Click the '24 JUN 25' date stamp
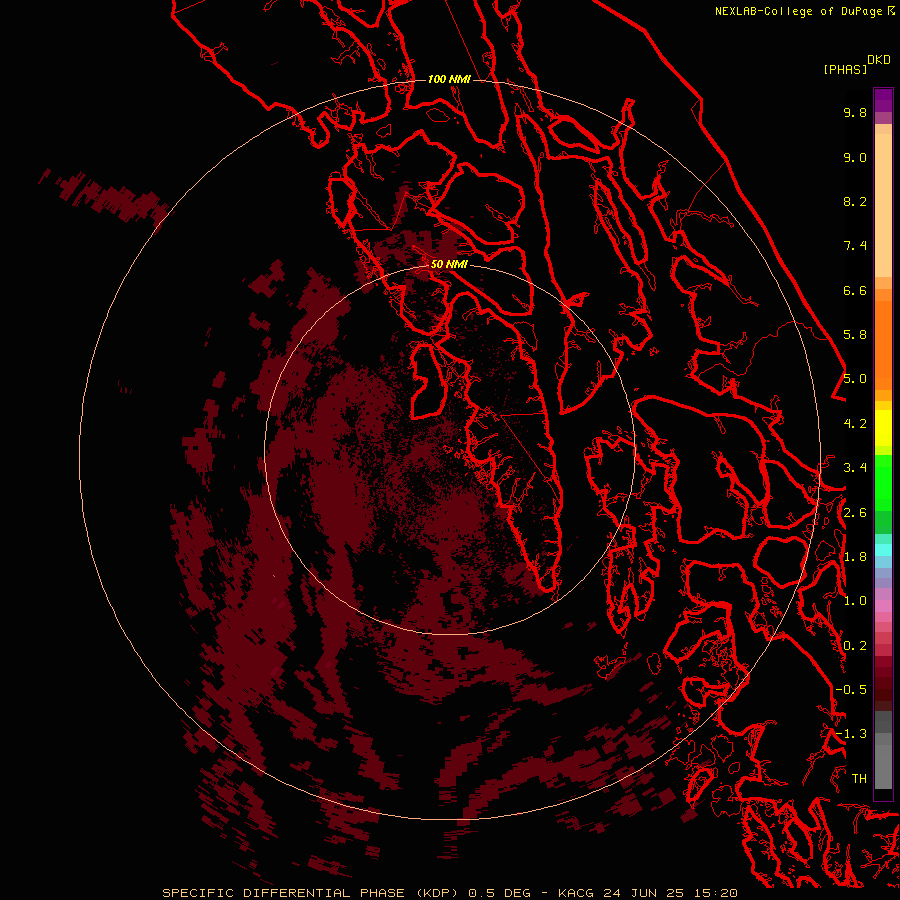This screenshot has width=900, height=900. click(645, 893)
